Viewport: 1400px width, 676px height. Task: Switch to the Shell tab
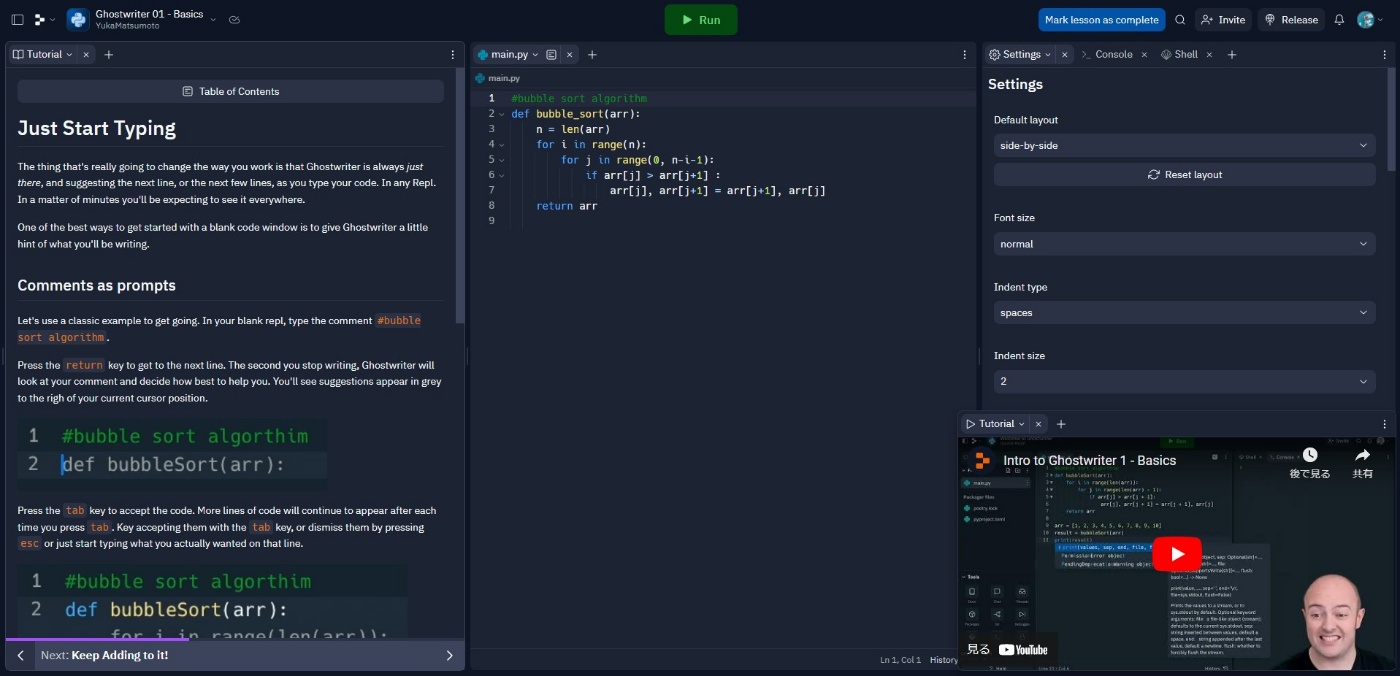coord(1179,54)
